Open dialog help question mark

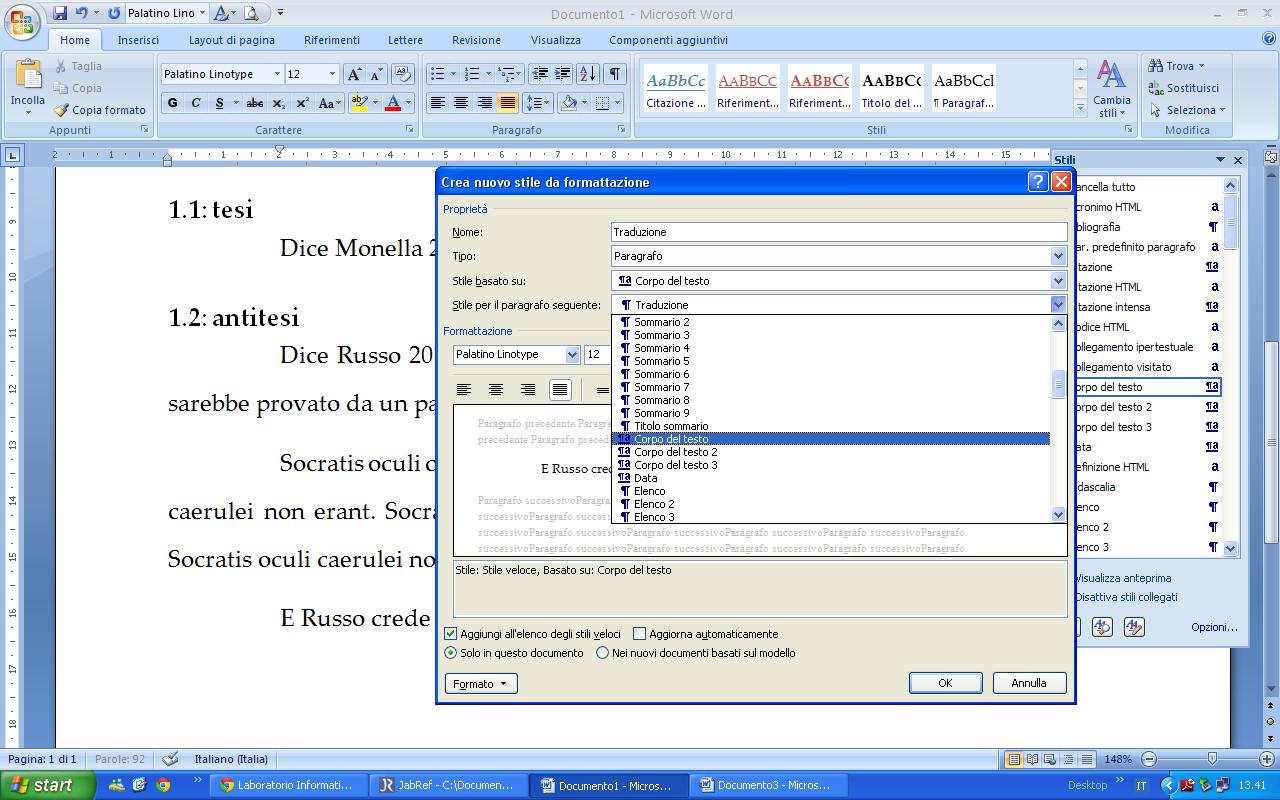[1038, 182]
